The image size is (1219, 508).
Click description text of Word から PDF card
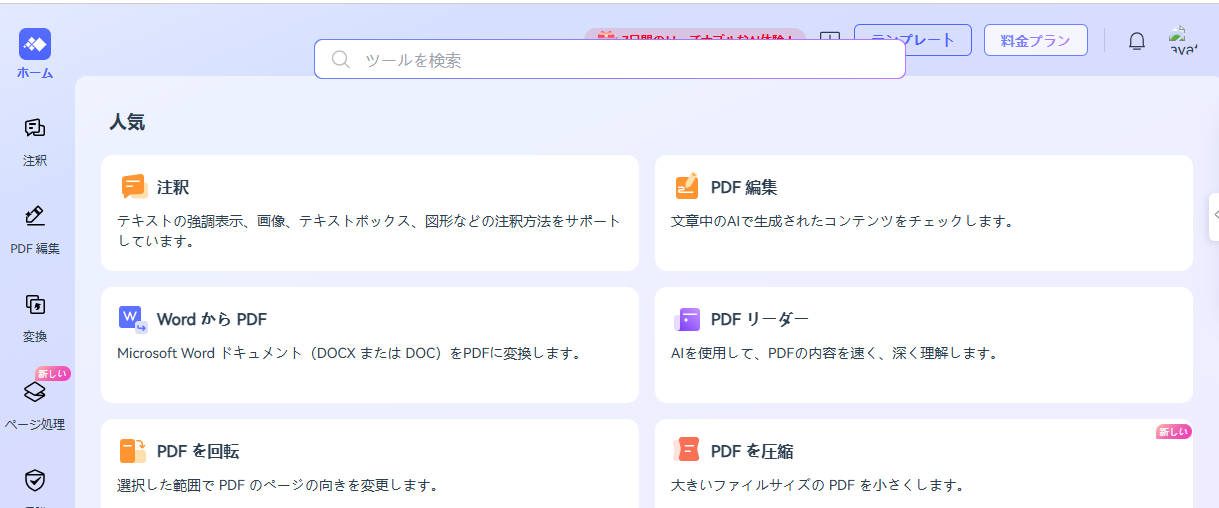point(349,353)
